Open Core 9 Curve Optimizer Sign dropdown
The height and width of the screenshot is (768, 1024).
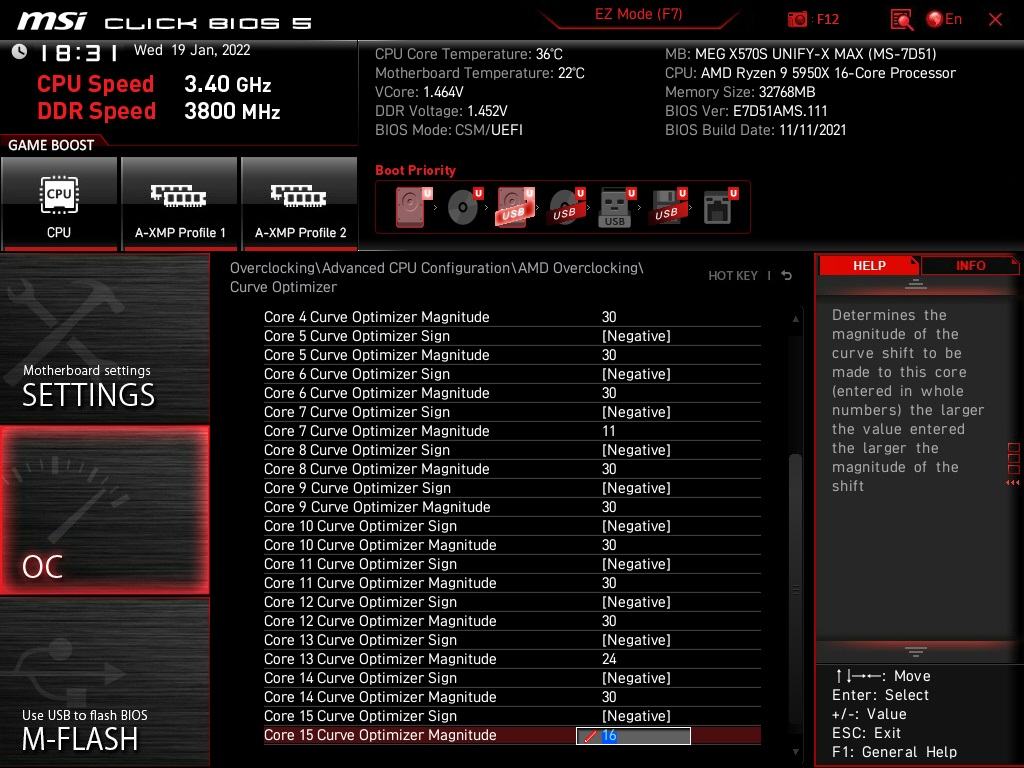coord(636,488)
